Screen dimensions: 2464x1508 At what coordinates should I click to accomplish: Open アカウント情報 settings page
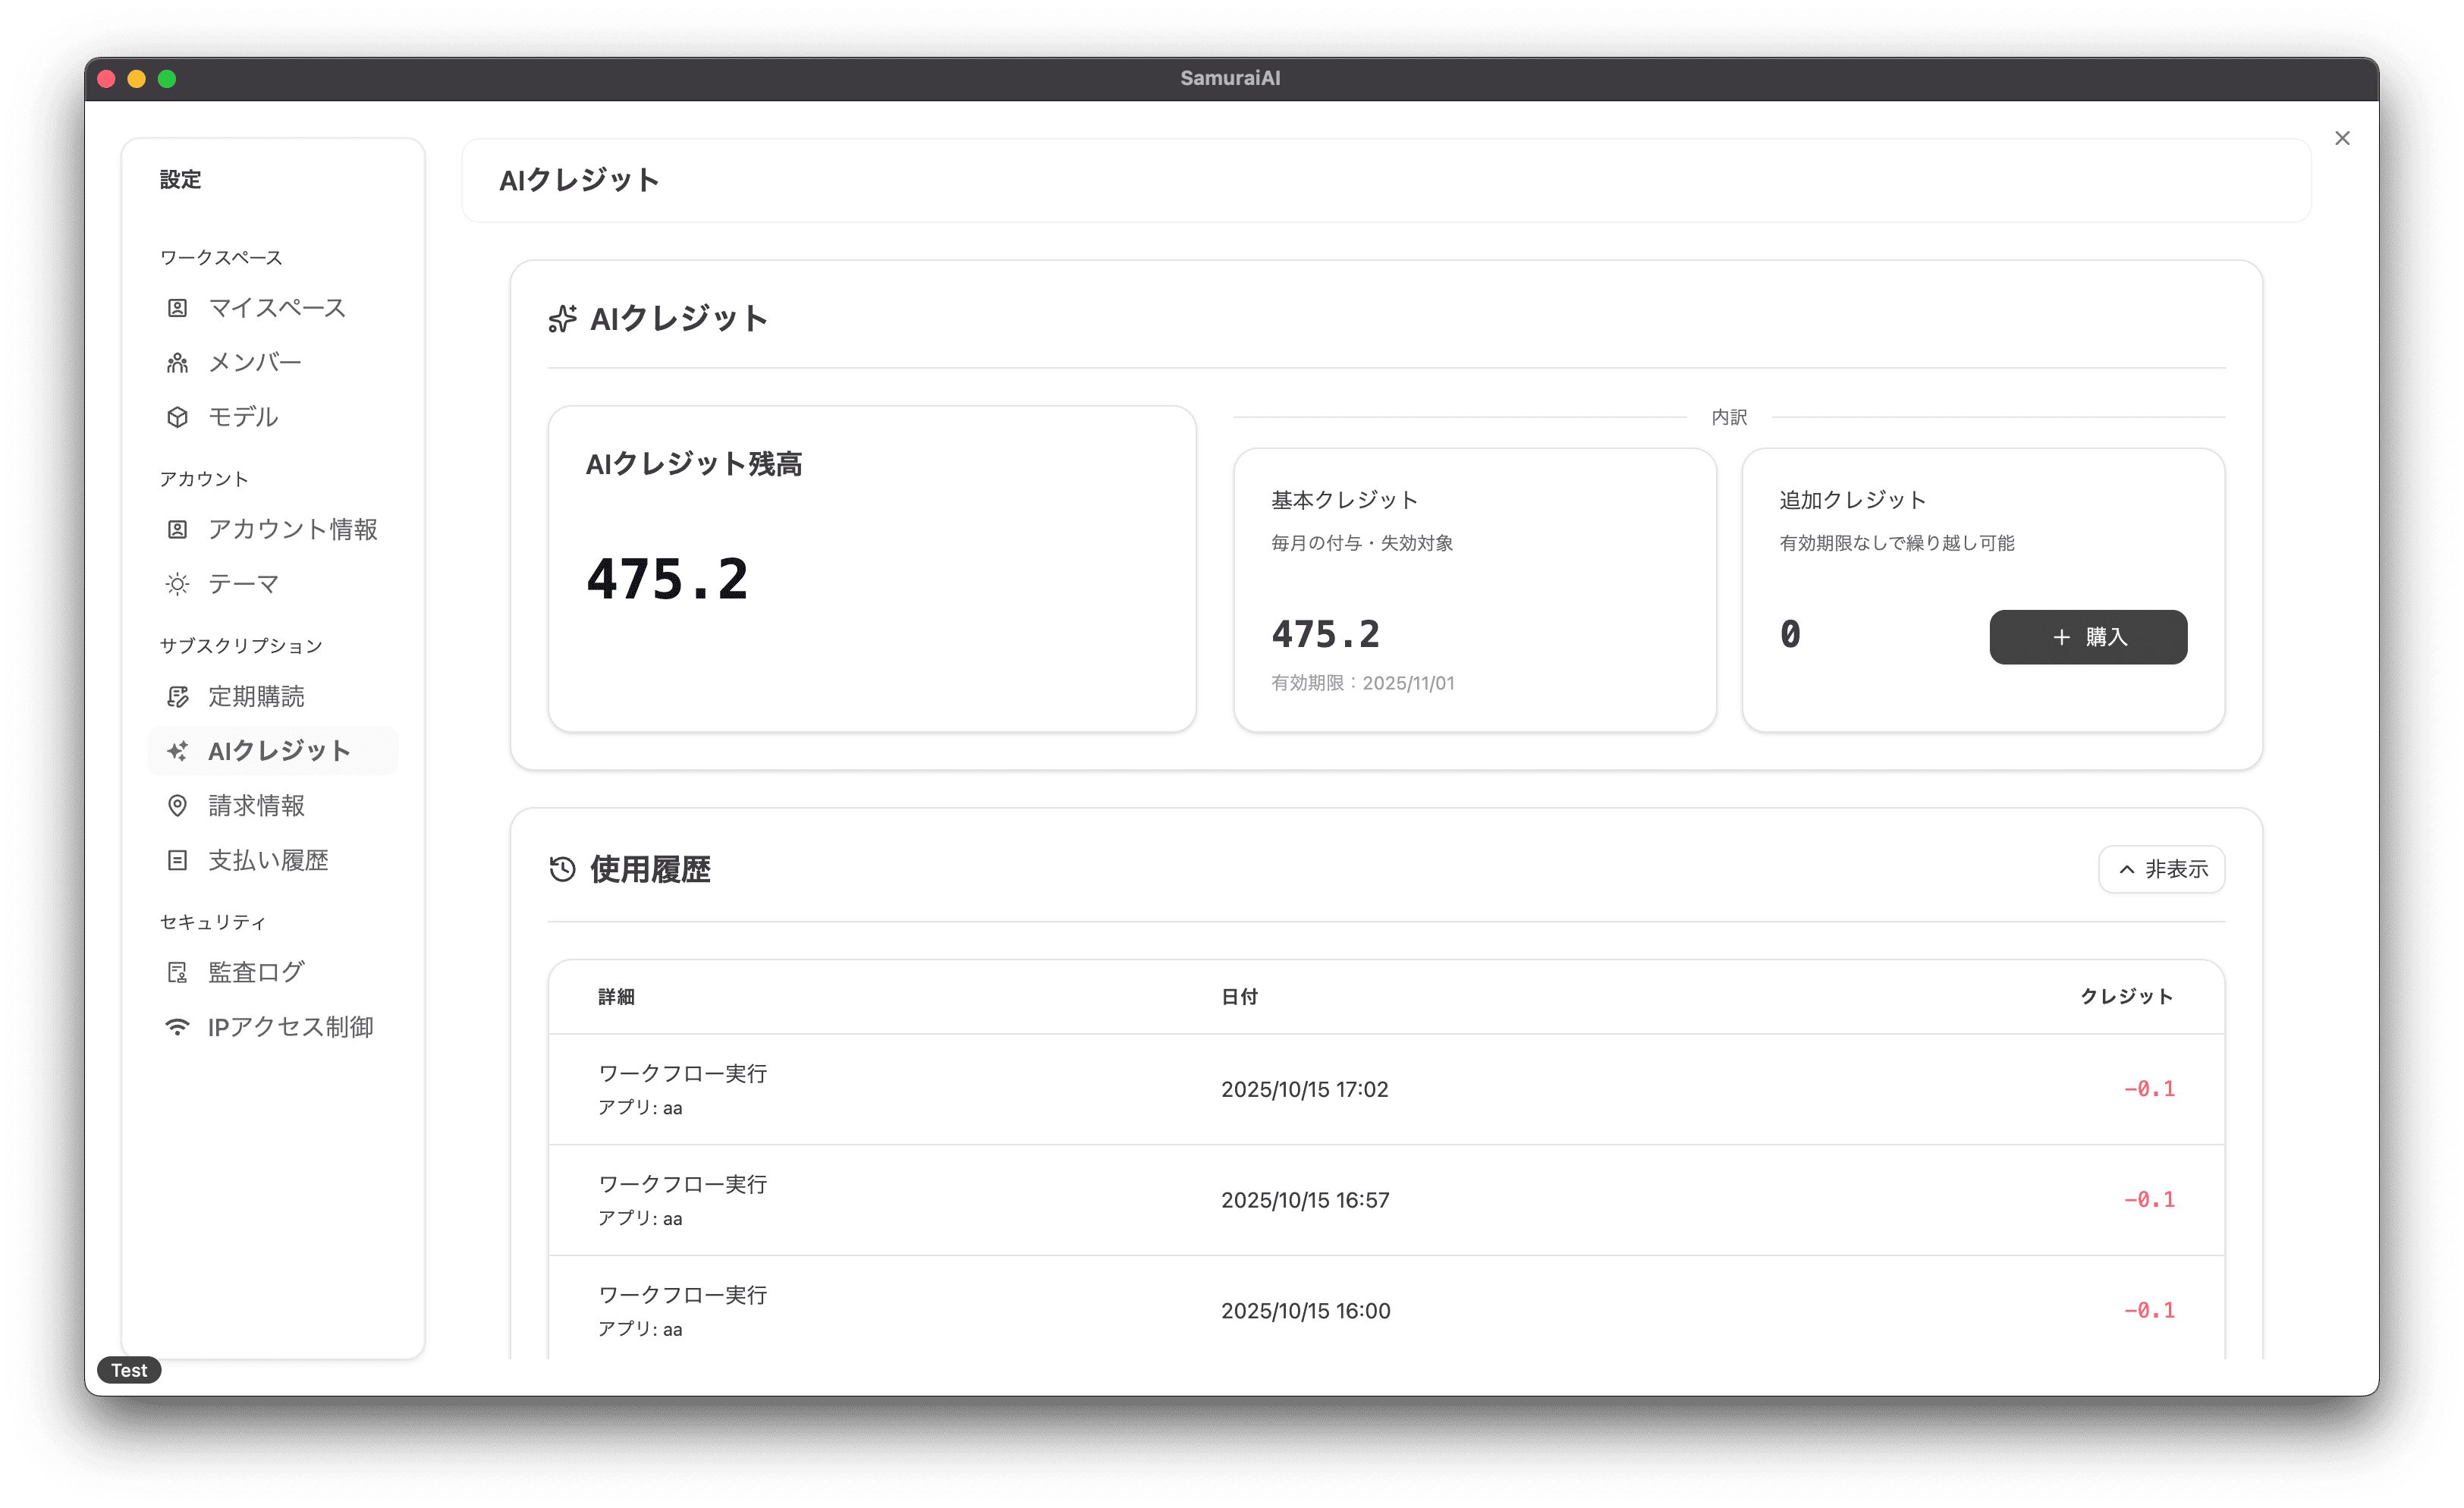[292, 529]
